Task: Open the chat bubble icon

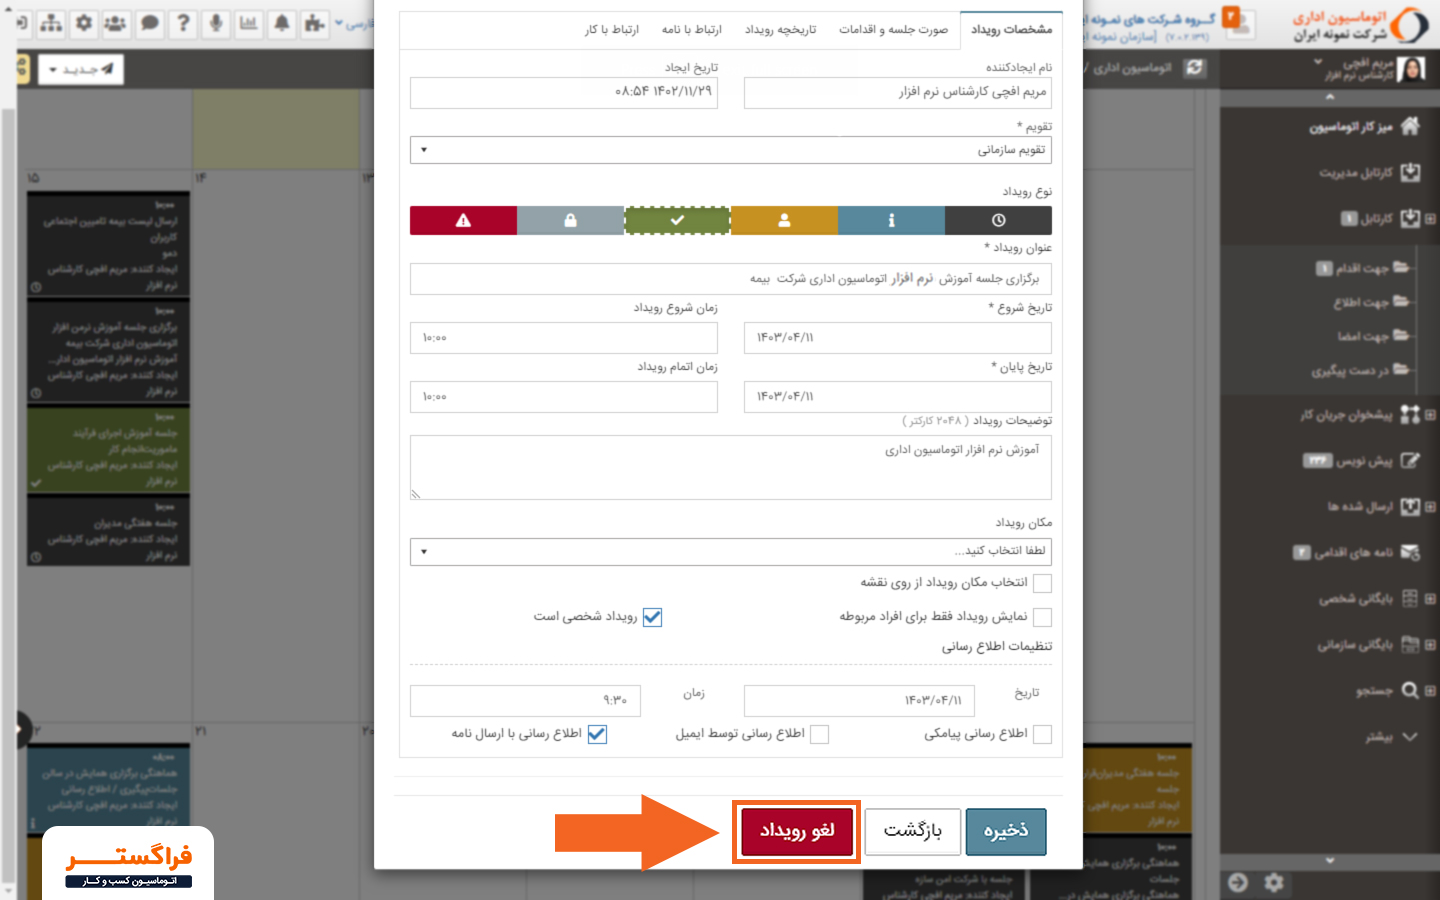Action: [x=150, y=23]
